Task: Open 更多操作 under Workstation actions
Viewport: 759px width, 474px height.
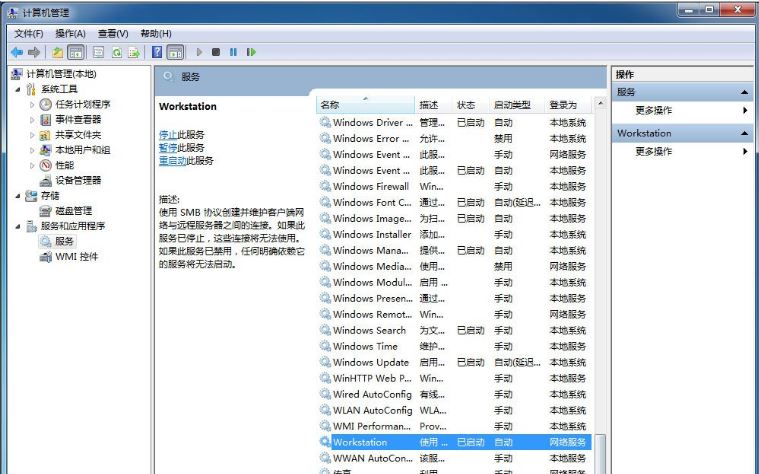Action: (653, 152)
